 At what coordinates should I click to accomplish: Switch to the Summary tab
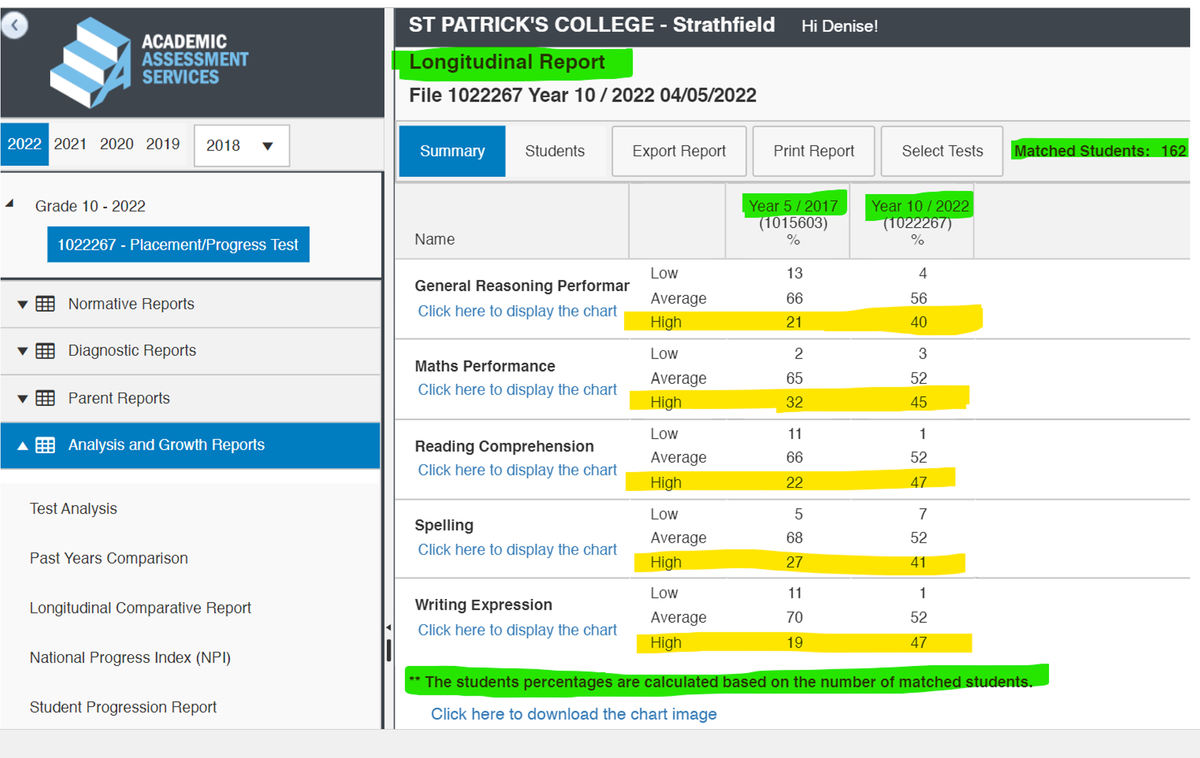[x=452, y=151]
